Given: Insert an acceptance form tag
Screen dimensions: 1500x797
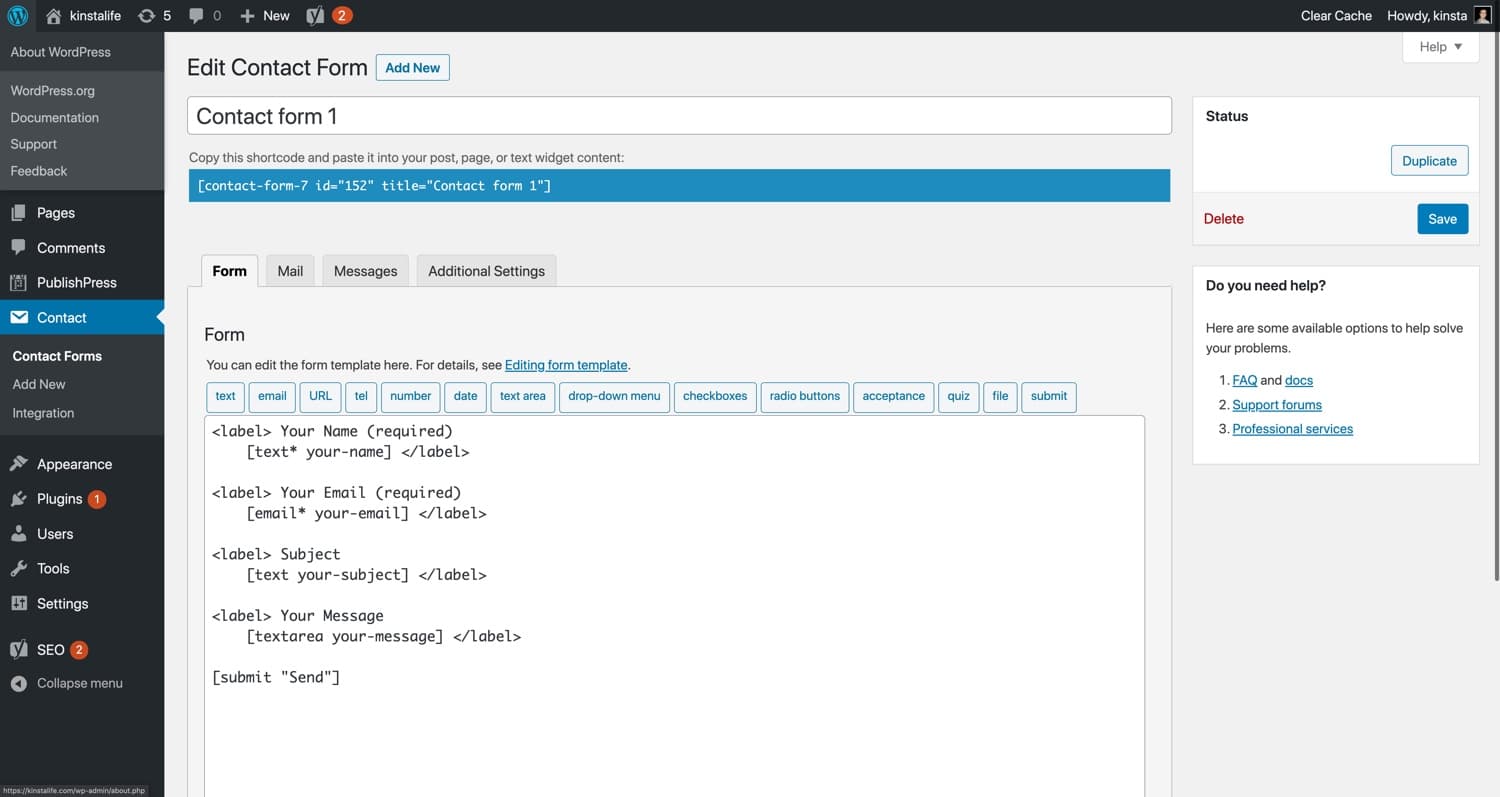Looking at the screenshot, I should coord(893,397).
